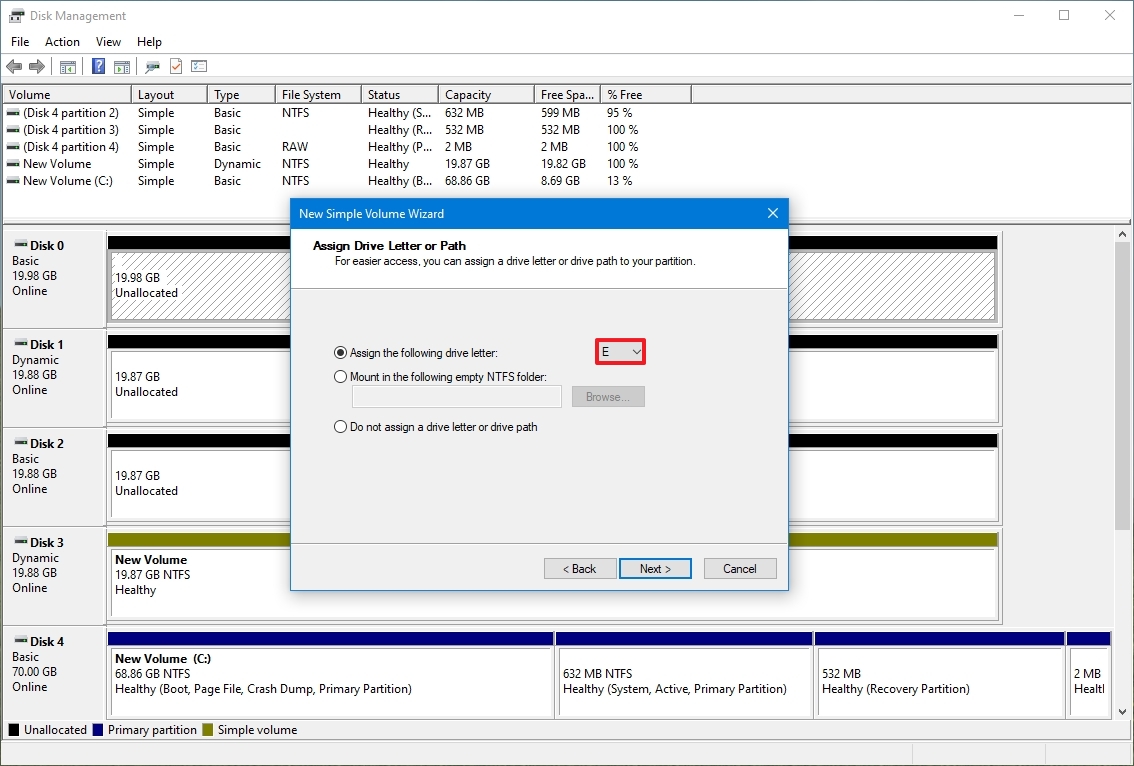This screenshot has height=766, width=1134.
Task: Click the Back navigation arrow icon
Action: (x=14, y=66)
